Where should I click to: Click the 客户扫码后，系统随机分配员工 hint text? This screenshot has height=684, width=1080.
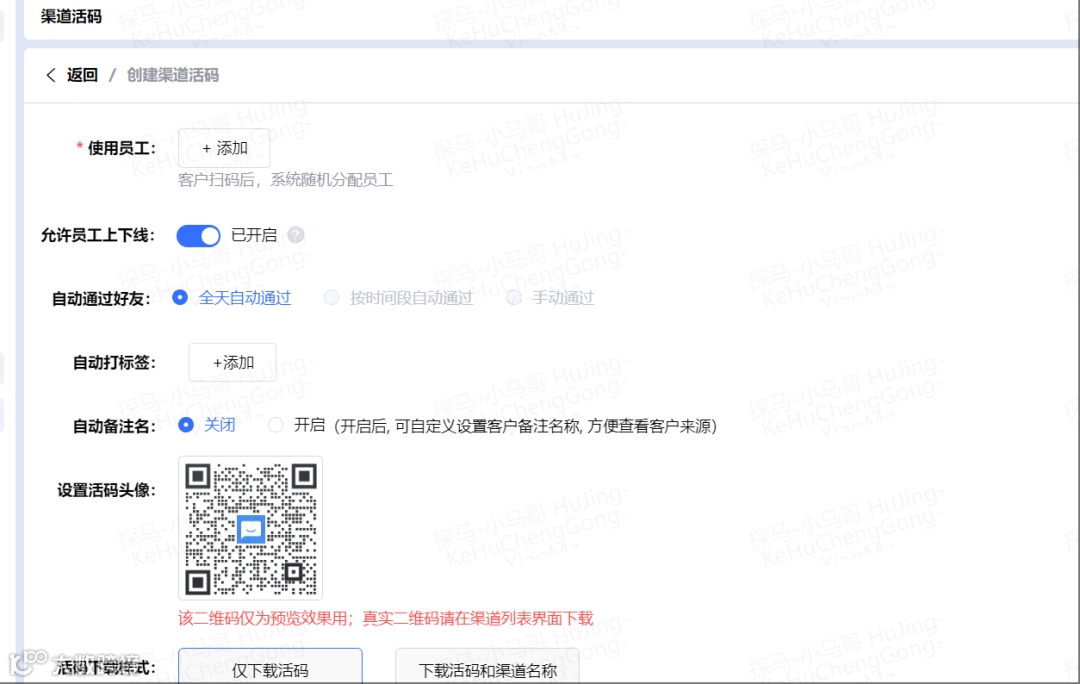click(285, 180)
